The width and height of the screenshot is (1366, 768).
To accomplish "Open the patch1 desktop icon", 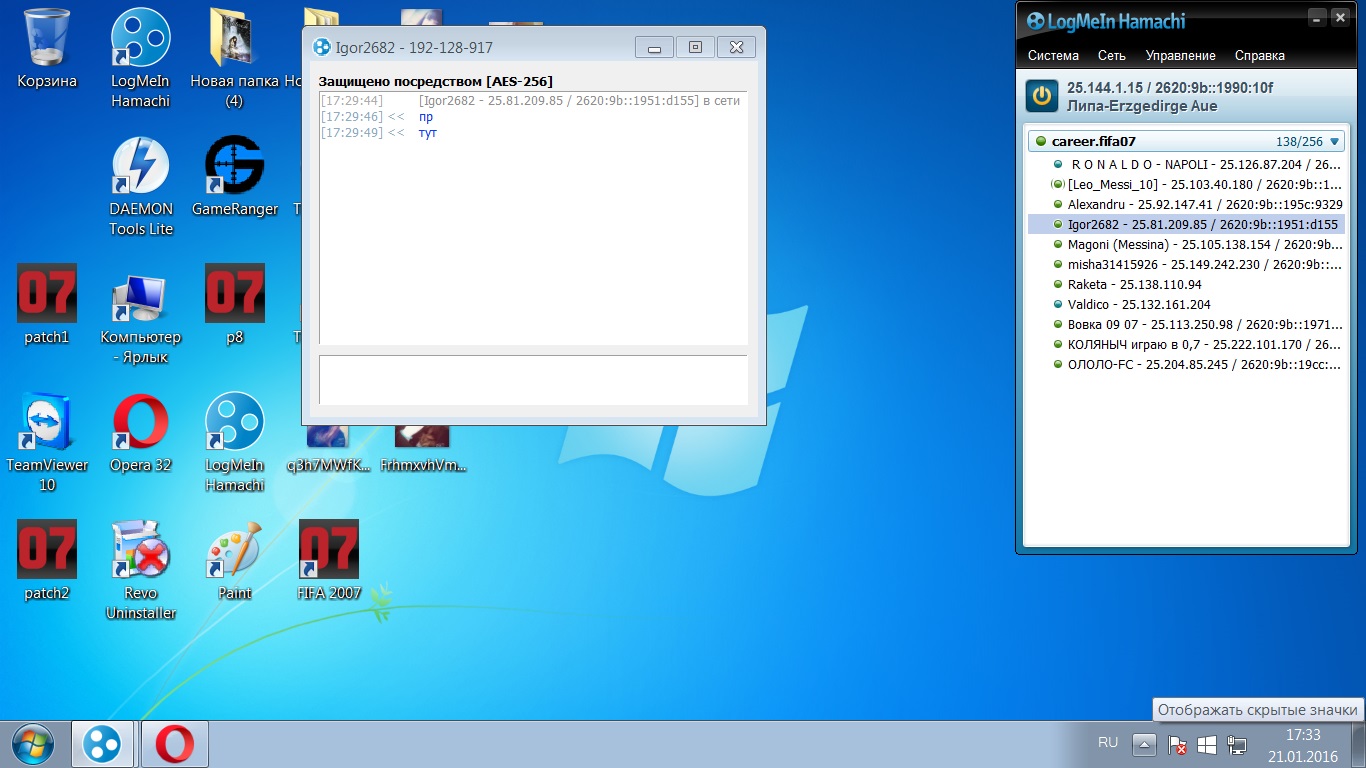I will point(47,304).
